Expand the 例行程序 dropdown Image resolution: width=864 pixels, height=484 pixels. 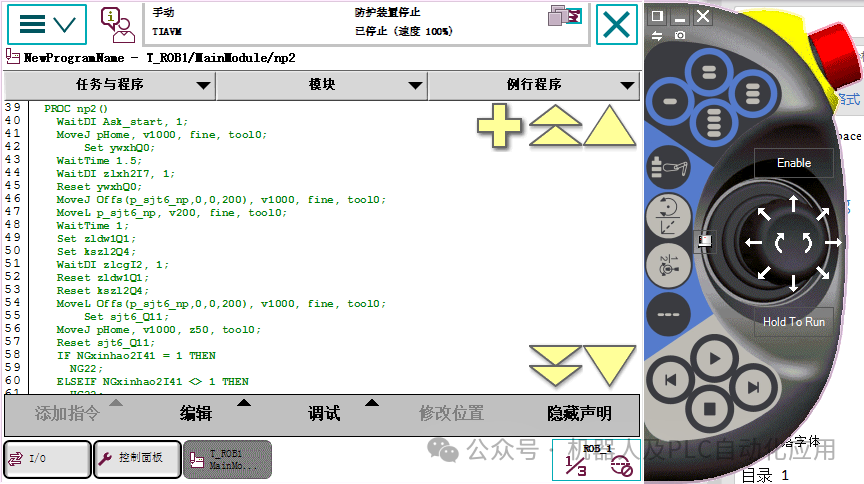click(x=534, y=85)
